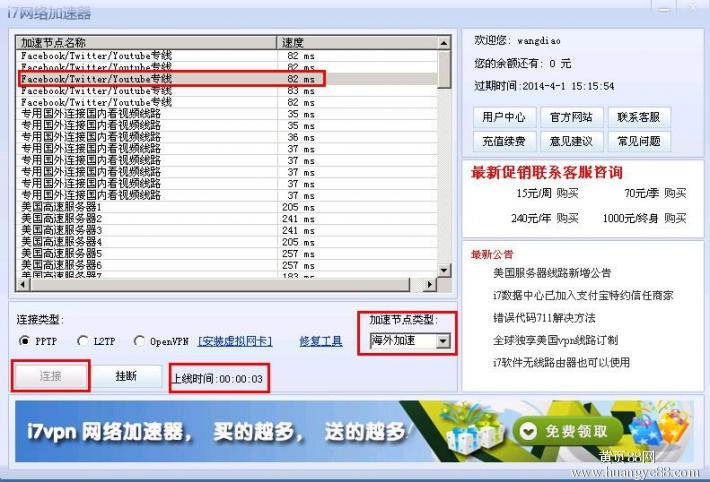Open 用户中心
Viewport: 710px width, 482px height.
504,117
